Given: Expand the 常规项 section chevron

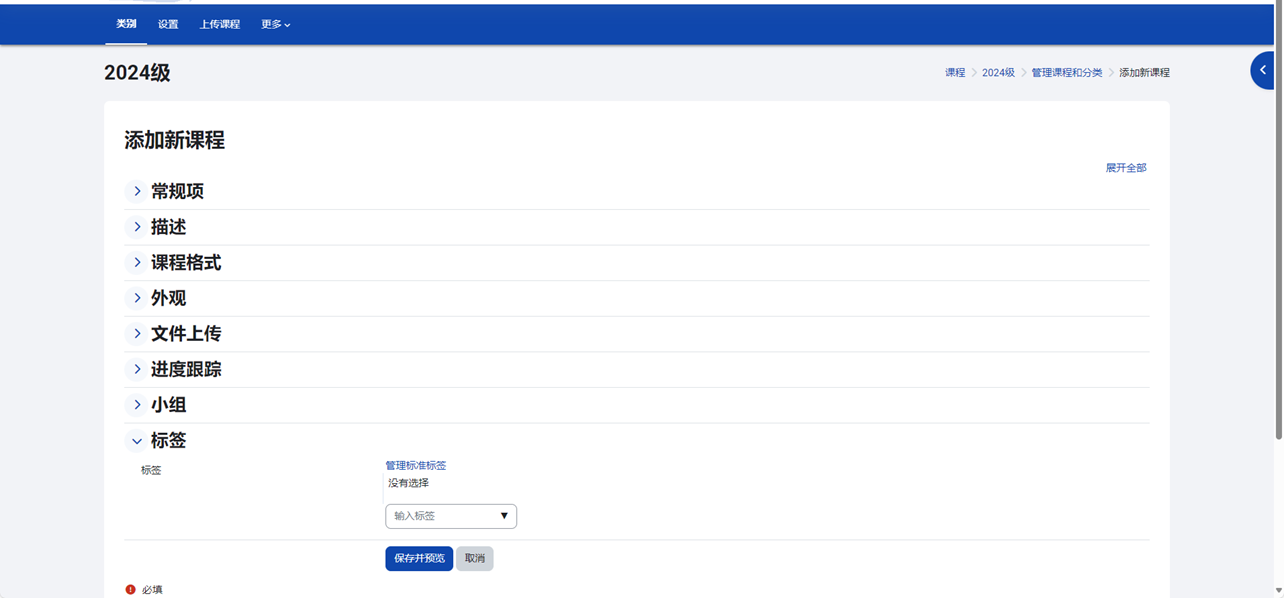Looking at the screenshot, I should tap(137, 191).
